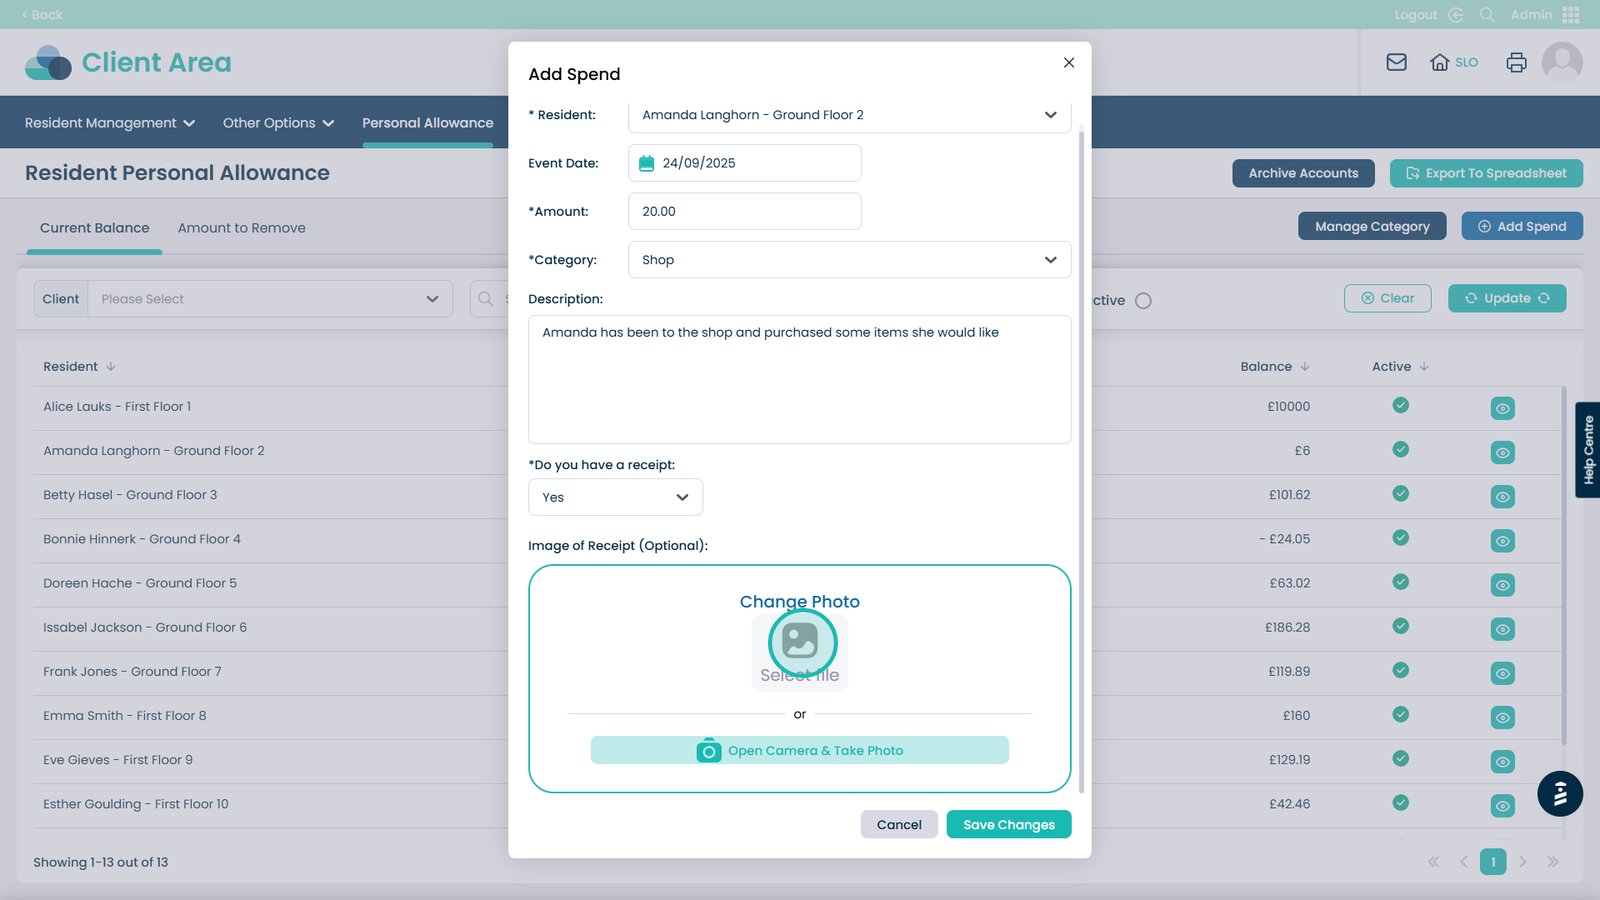Click into the Amount input field
Screen dimensions: 1600x900
744,212
